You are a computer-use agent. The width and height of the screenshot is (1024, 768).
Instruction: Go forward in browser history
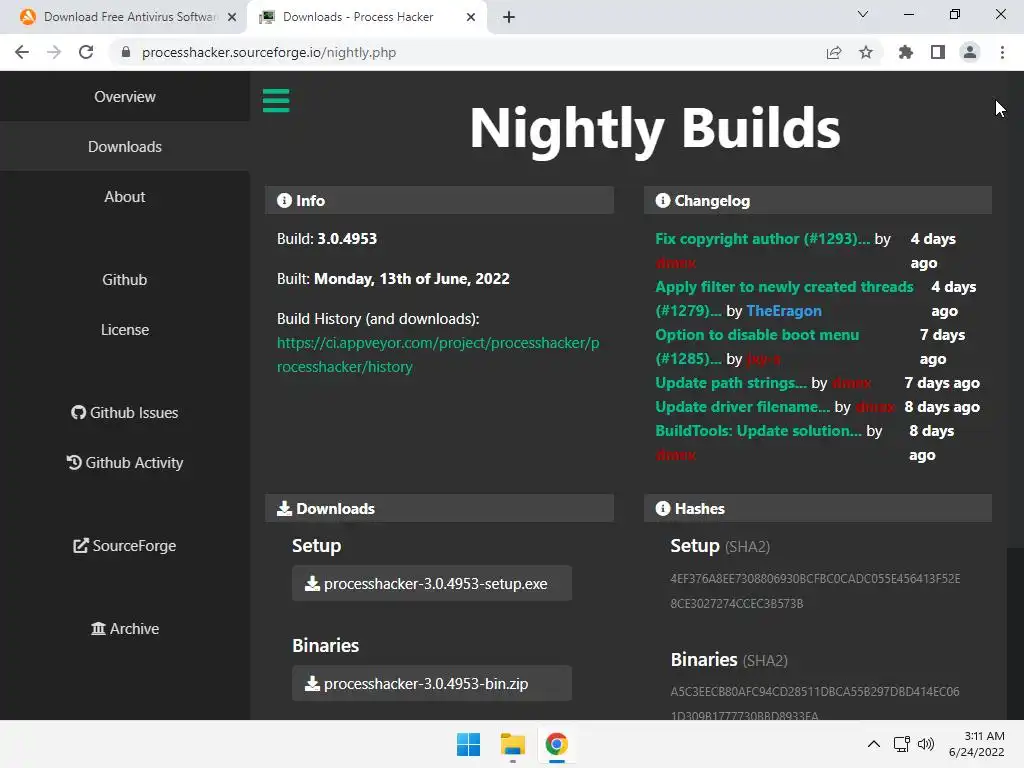[x=54, y=52]
